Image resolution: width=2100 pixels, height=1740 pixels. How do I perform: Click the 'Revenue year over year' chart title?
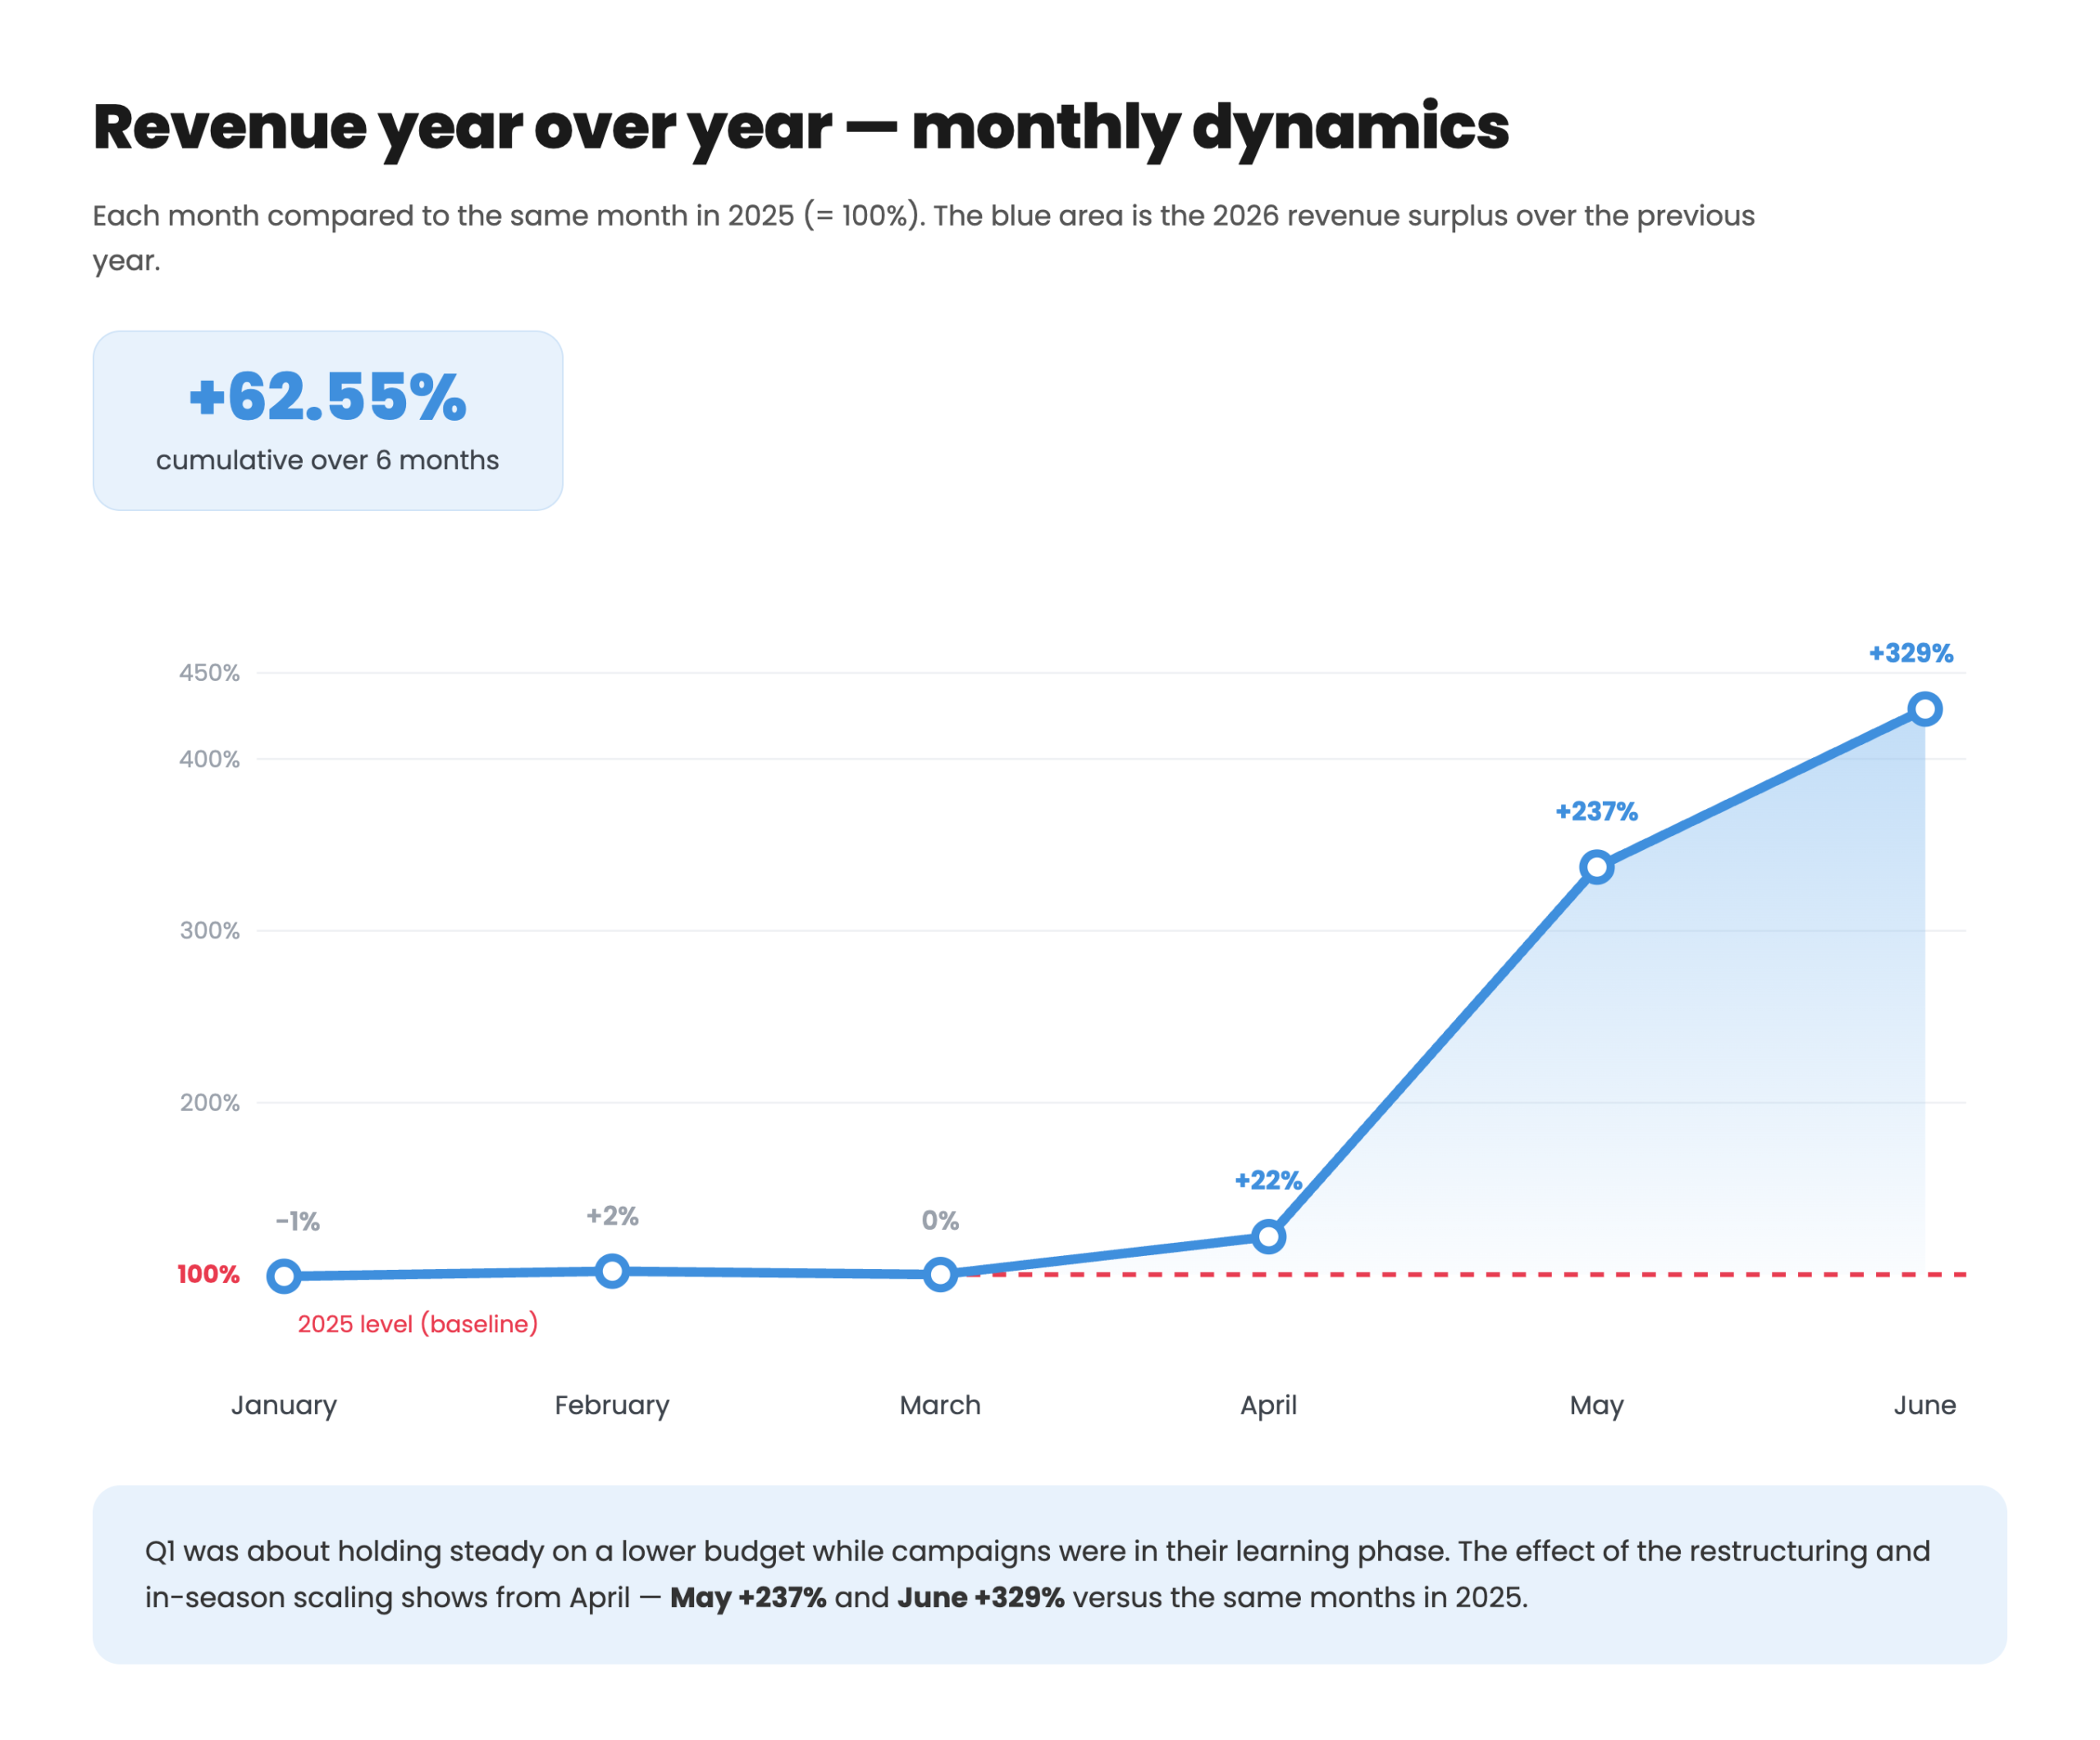tap(801, 128)
